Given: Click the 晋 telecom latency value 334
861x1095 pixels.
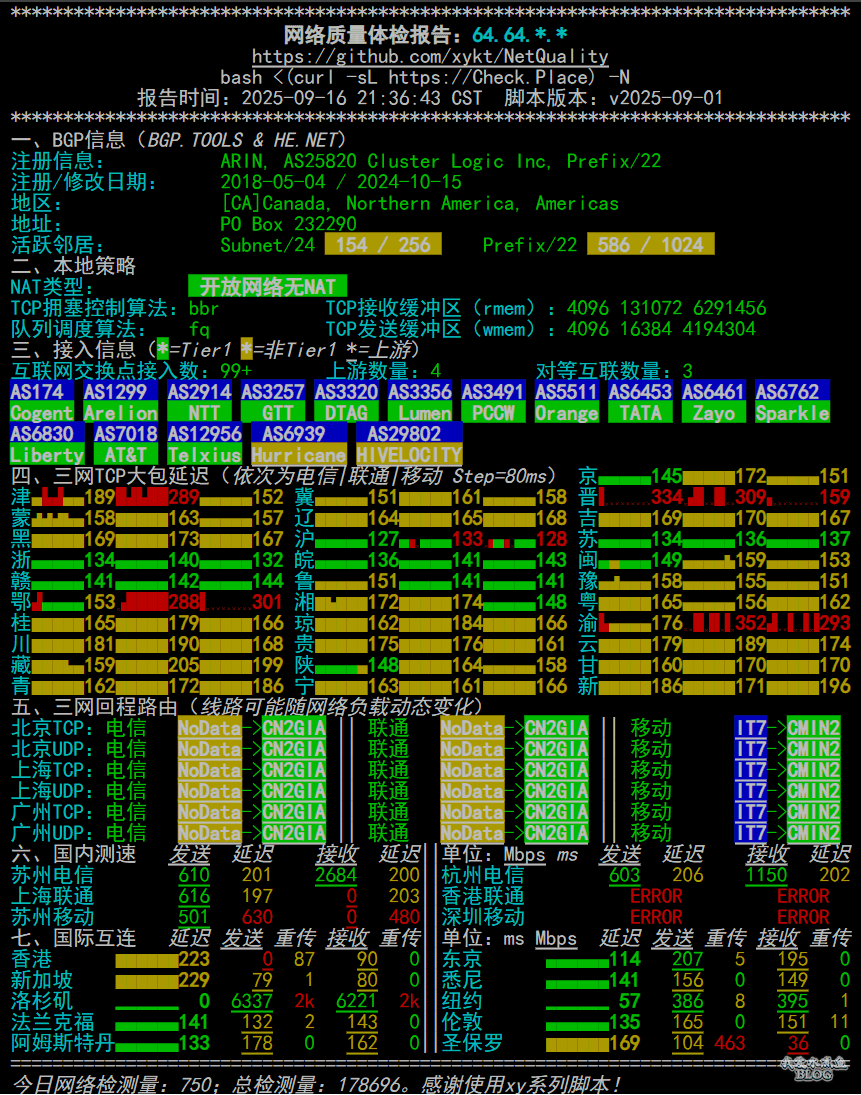Looking at the screenshot, I should pyautogui.click(x=666, y=497).
